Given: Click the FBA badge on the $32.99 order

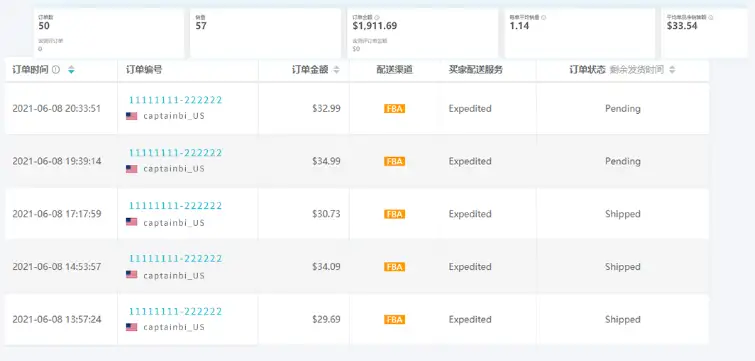Looking at the screenshot, I should pos(394,109).
